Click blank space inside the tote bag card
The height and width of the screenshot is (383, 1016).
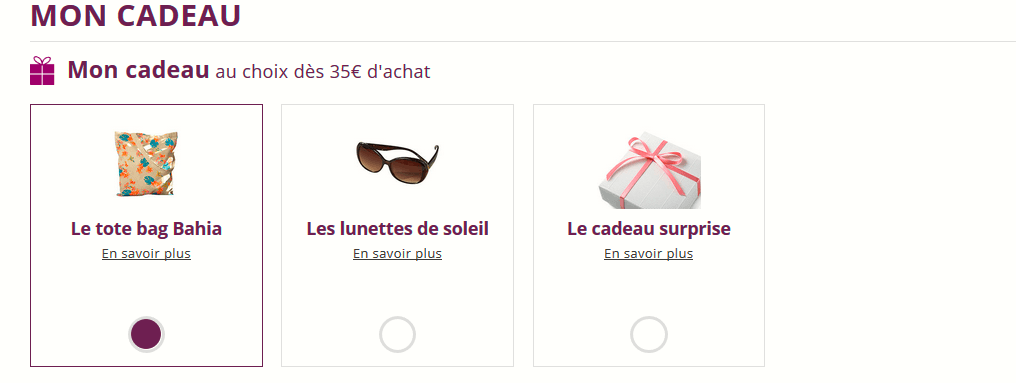[x=146, y=288]
